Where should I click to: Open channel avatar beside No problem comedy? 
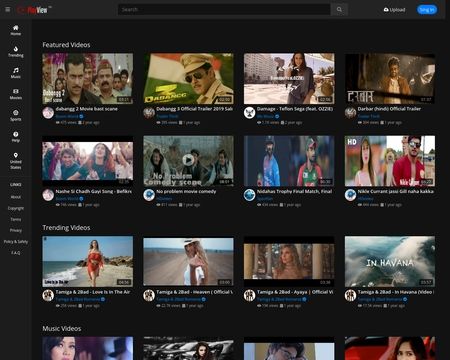pyautogui.click(x=149, y=195)
